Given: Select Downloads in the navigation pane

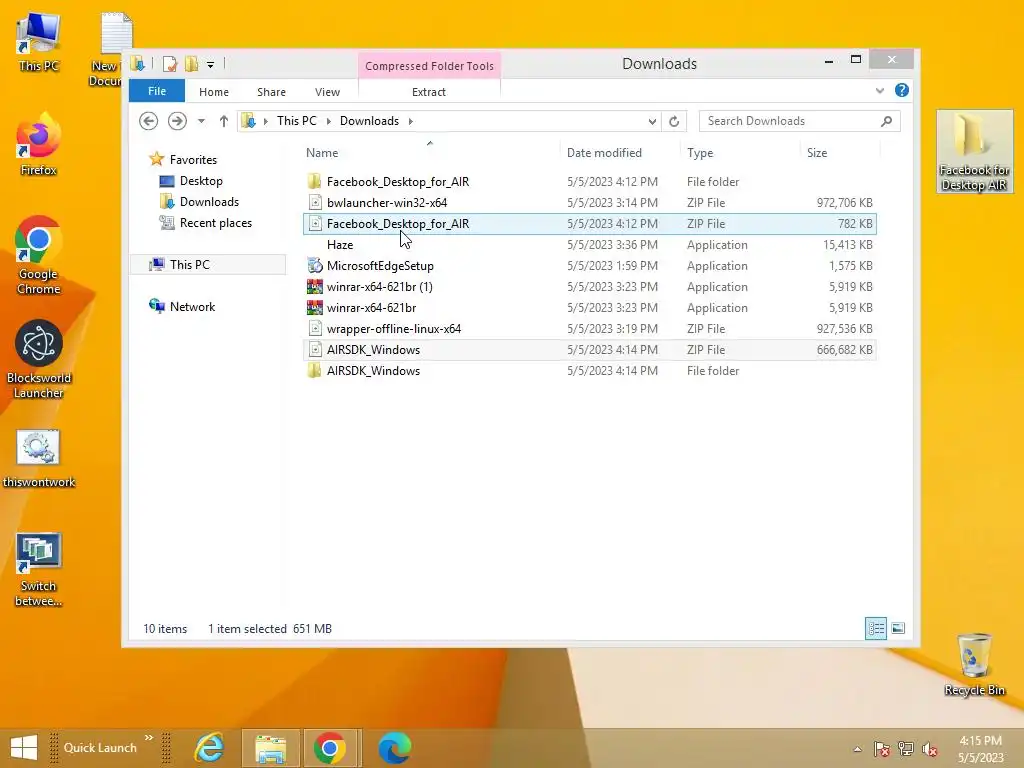Looking at the screenshot, I should [209, 202].
